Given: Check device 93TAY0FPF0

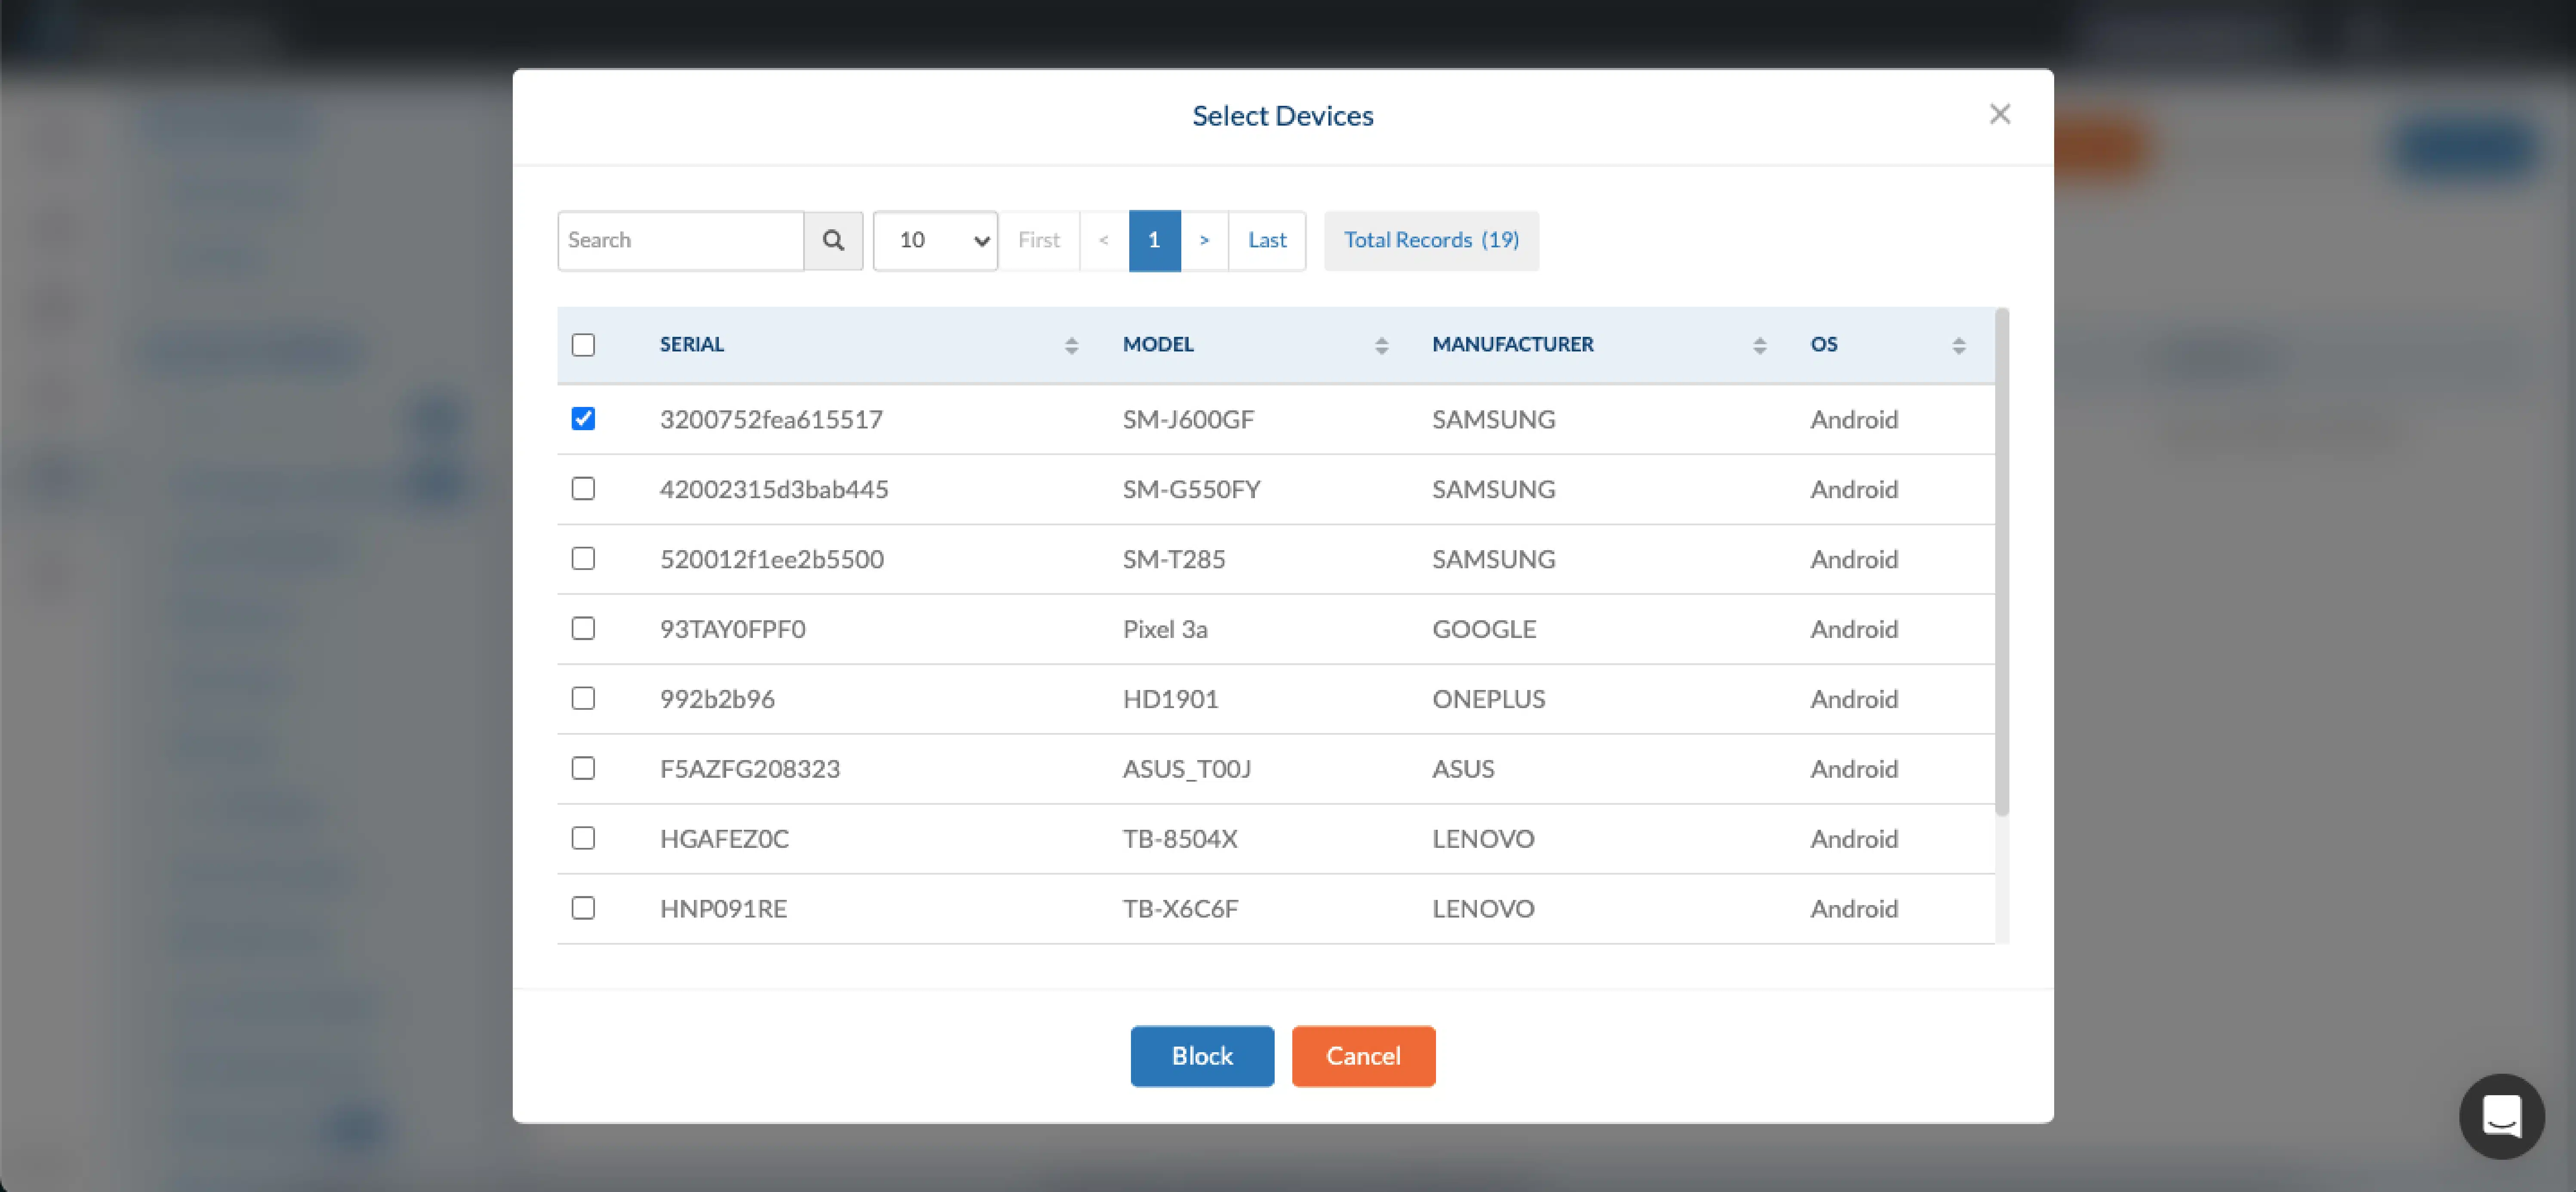Looking at the screenshot, I should tap(583, 629).
